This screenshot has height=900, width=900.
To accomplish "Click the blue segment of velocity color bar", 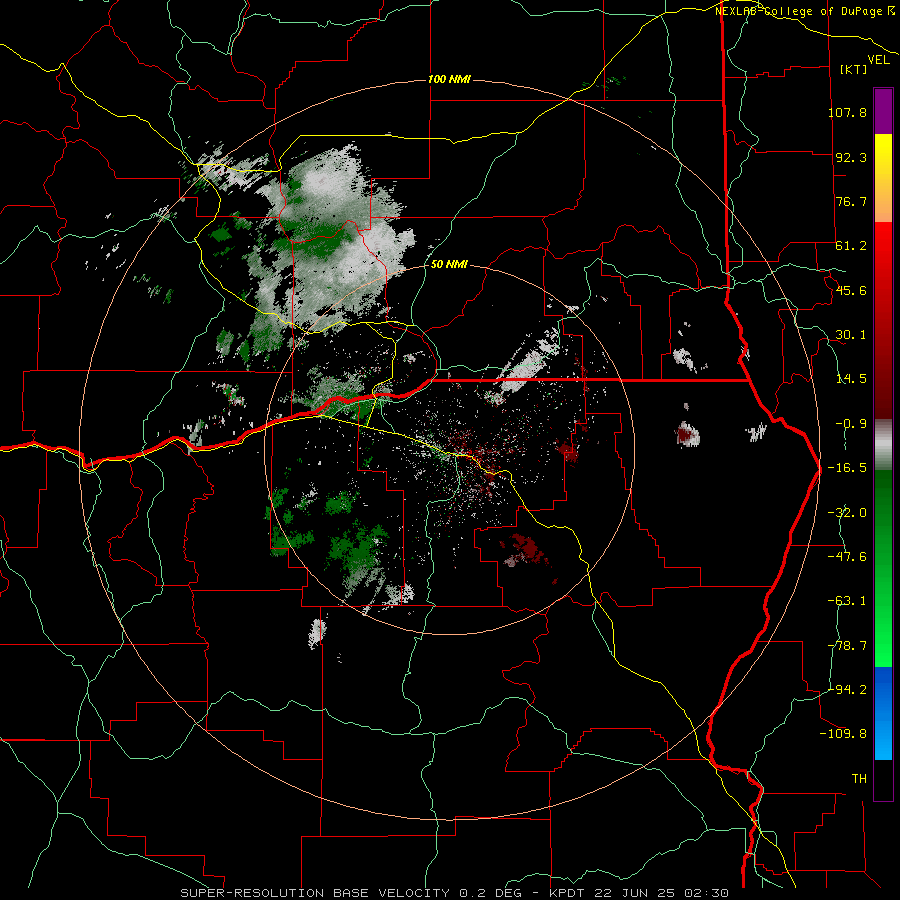I will tap(883, 713).
